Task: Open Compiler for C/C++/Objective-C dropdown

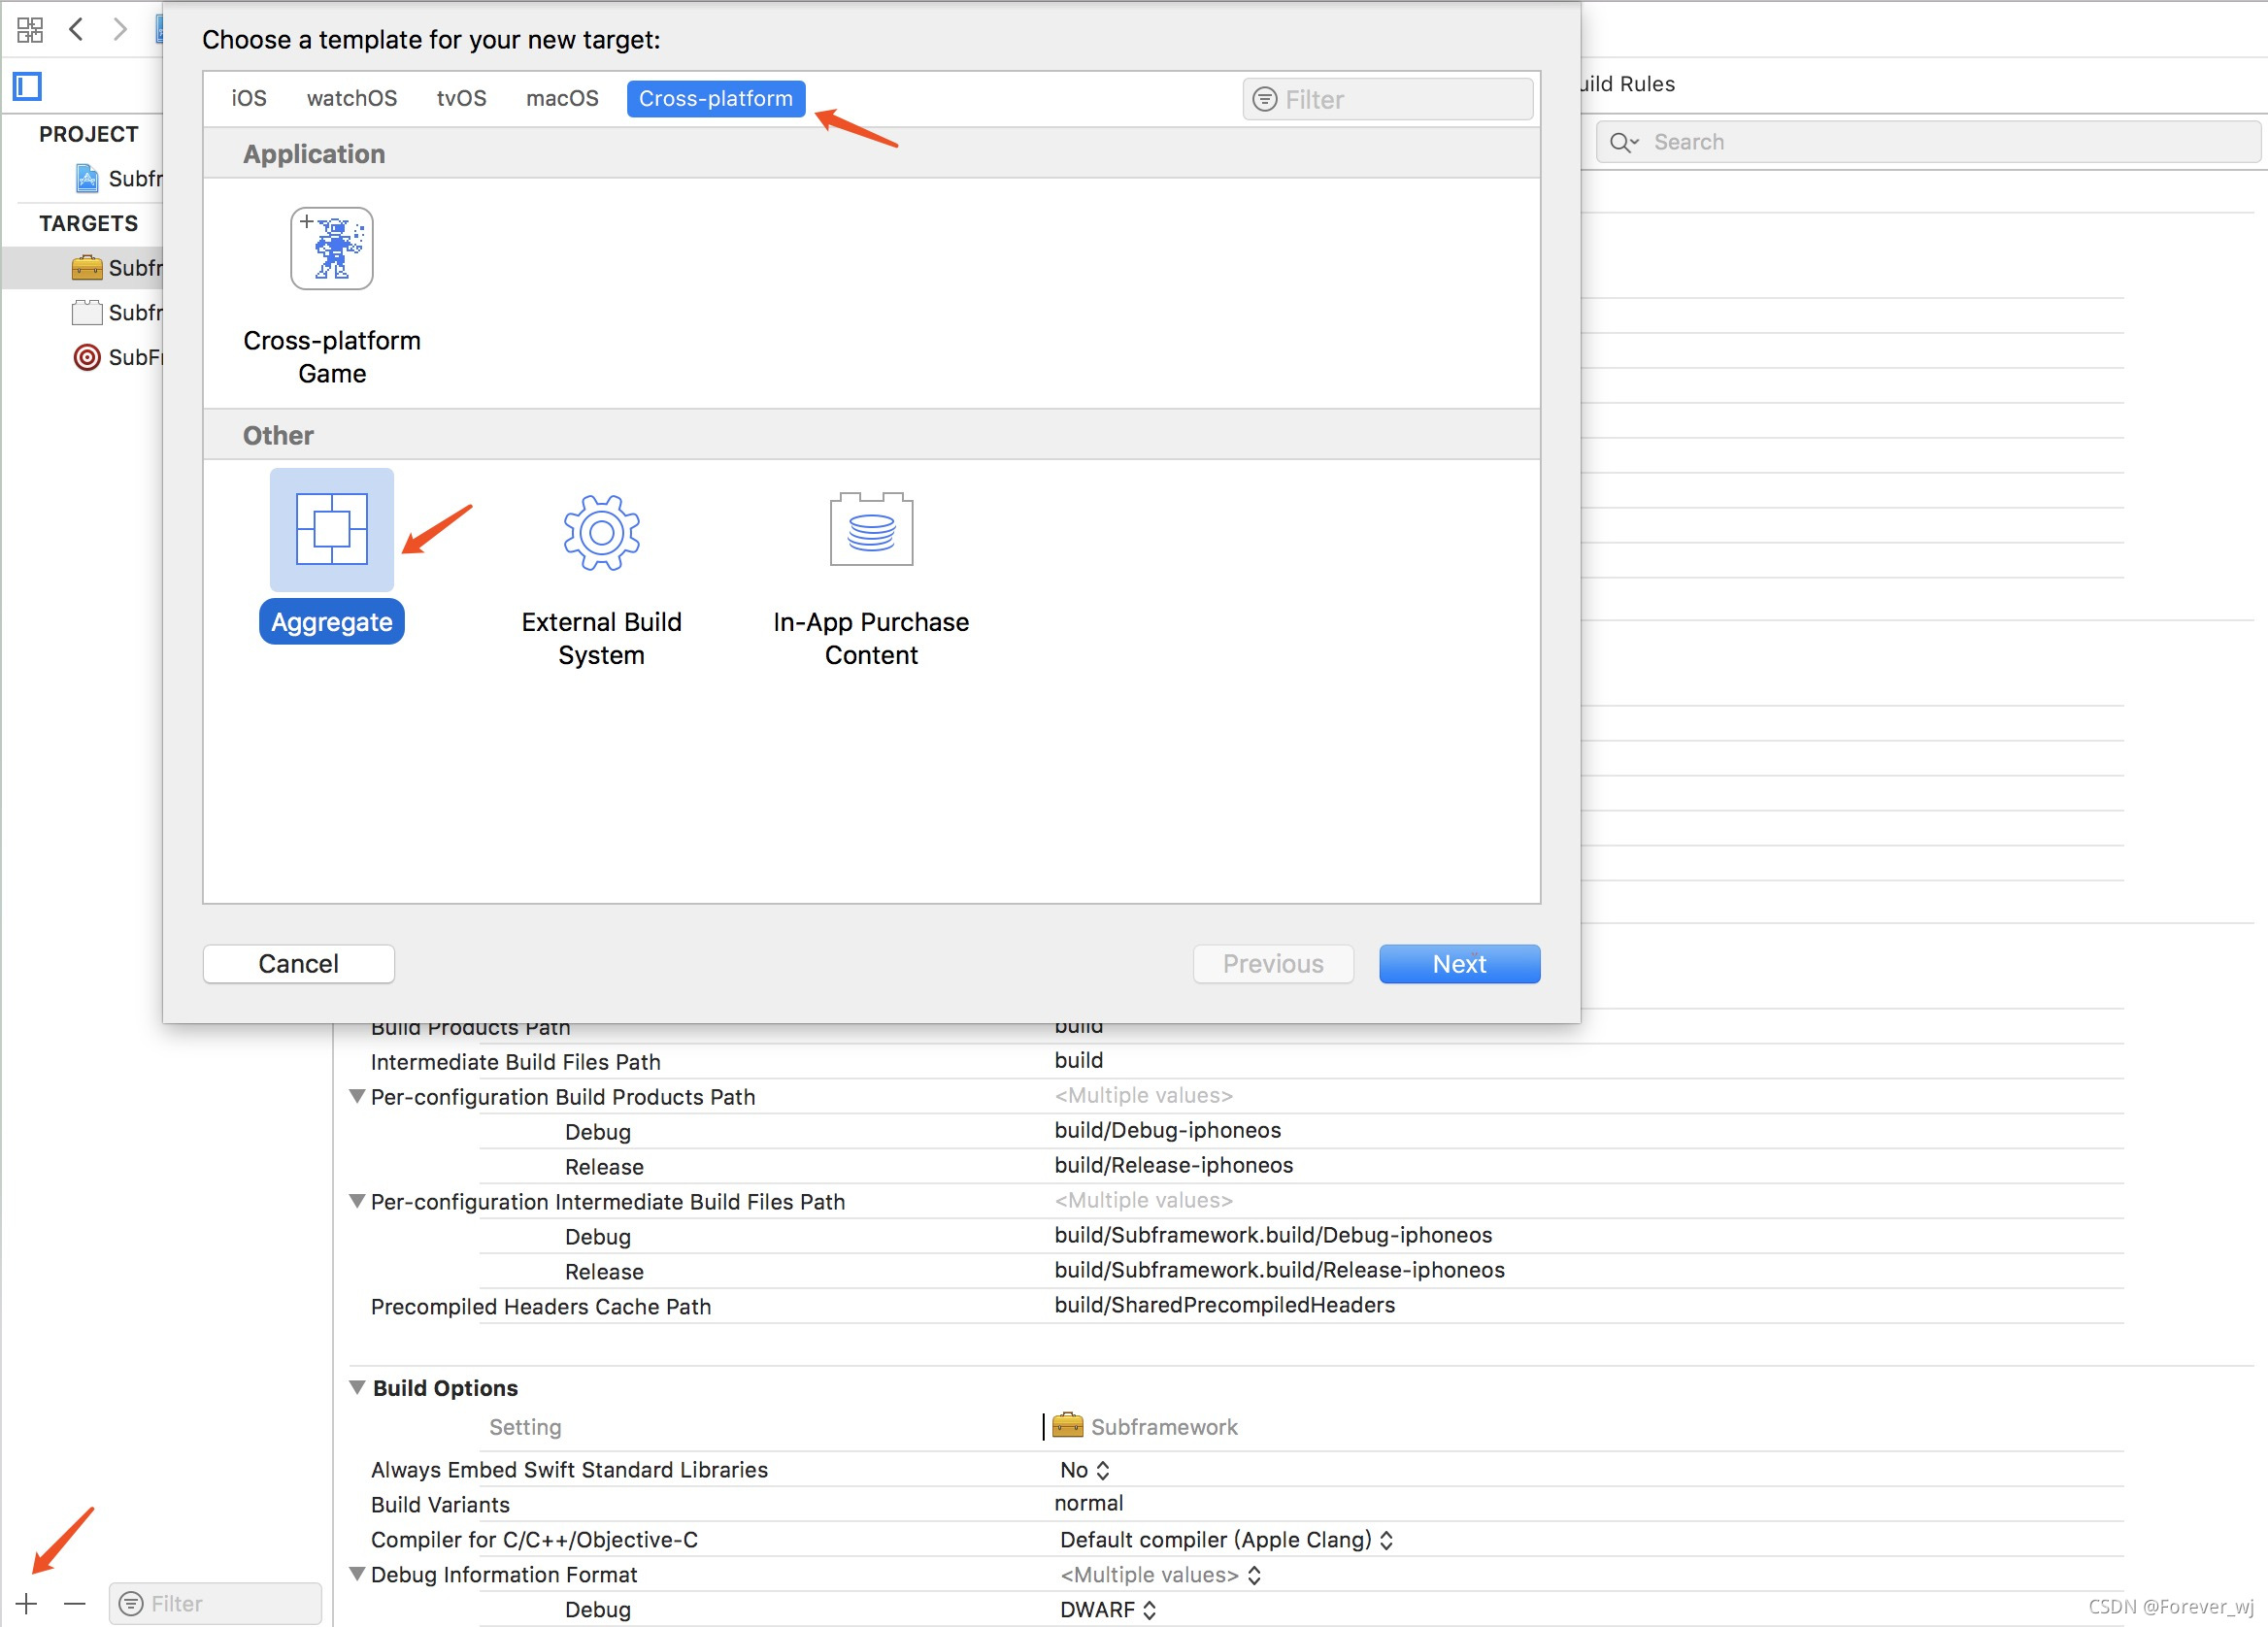Action: tap(1226, 1539)
